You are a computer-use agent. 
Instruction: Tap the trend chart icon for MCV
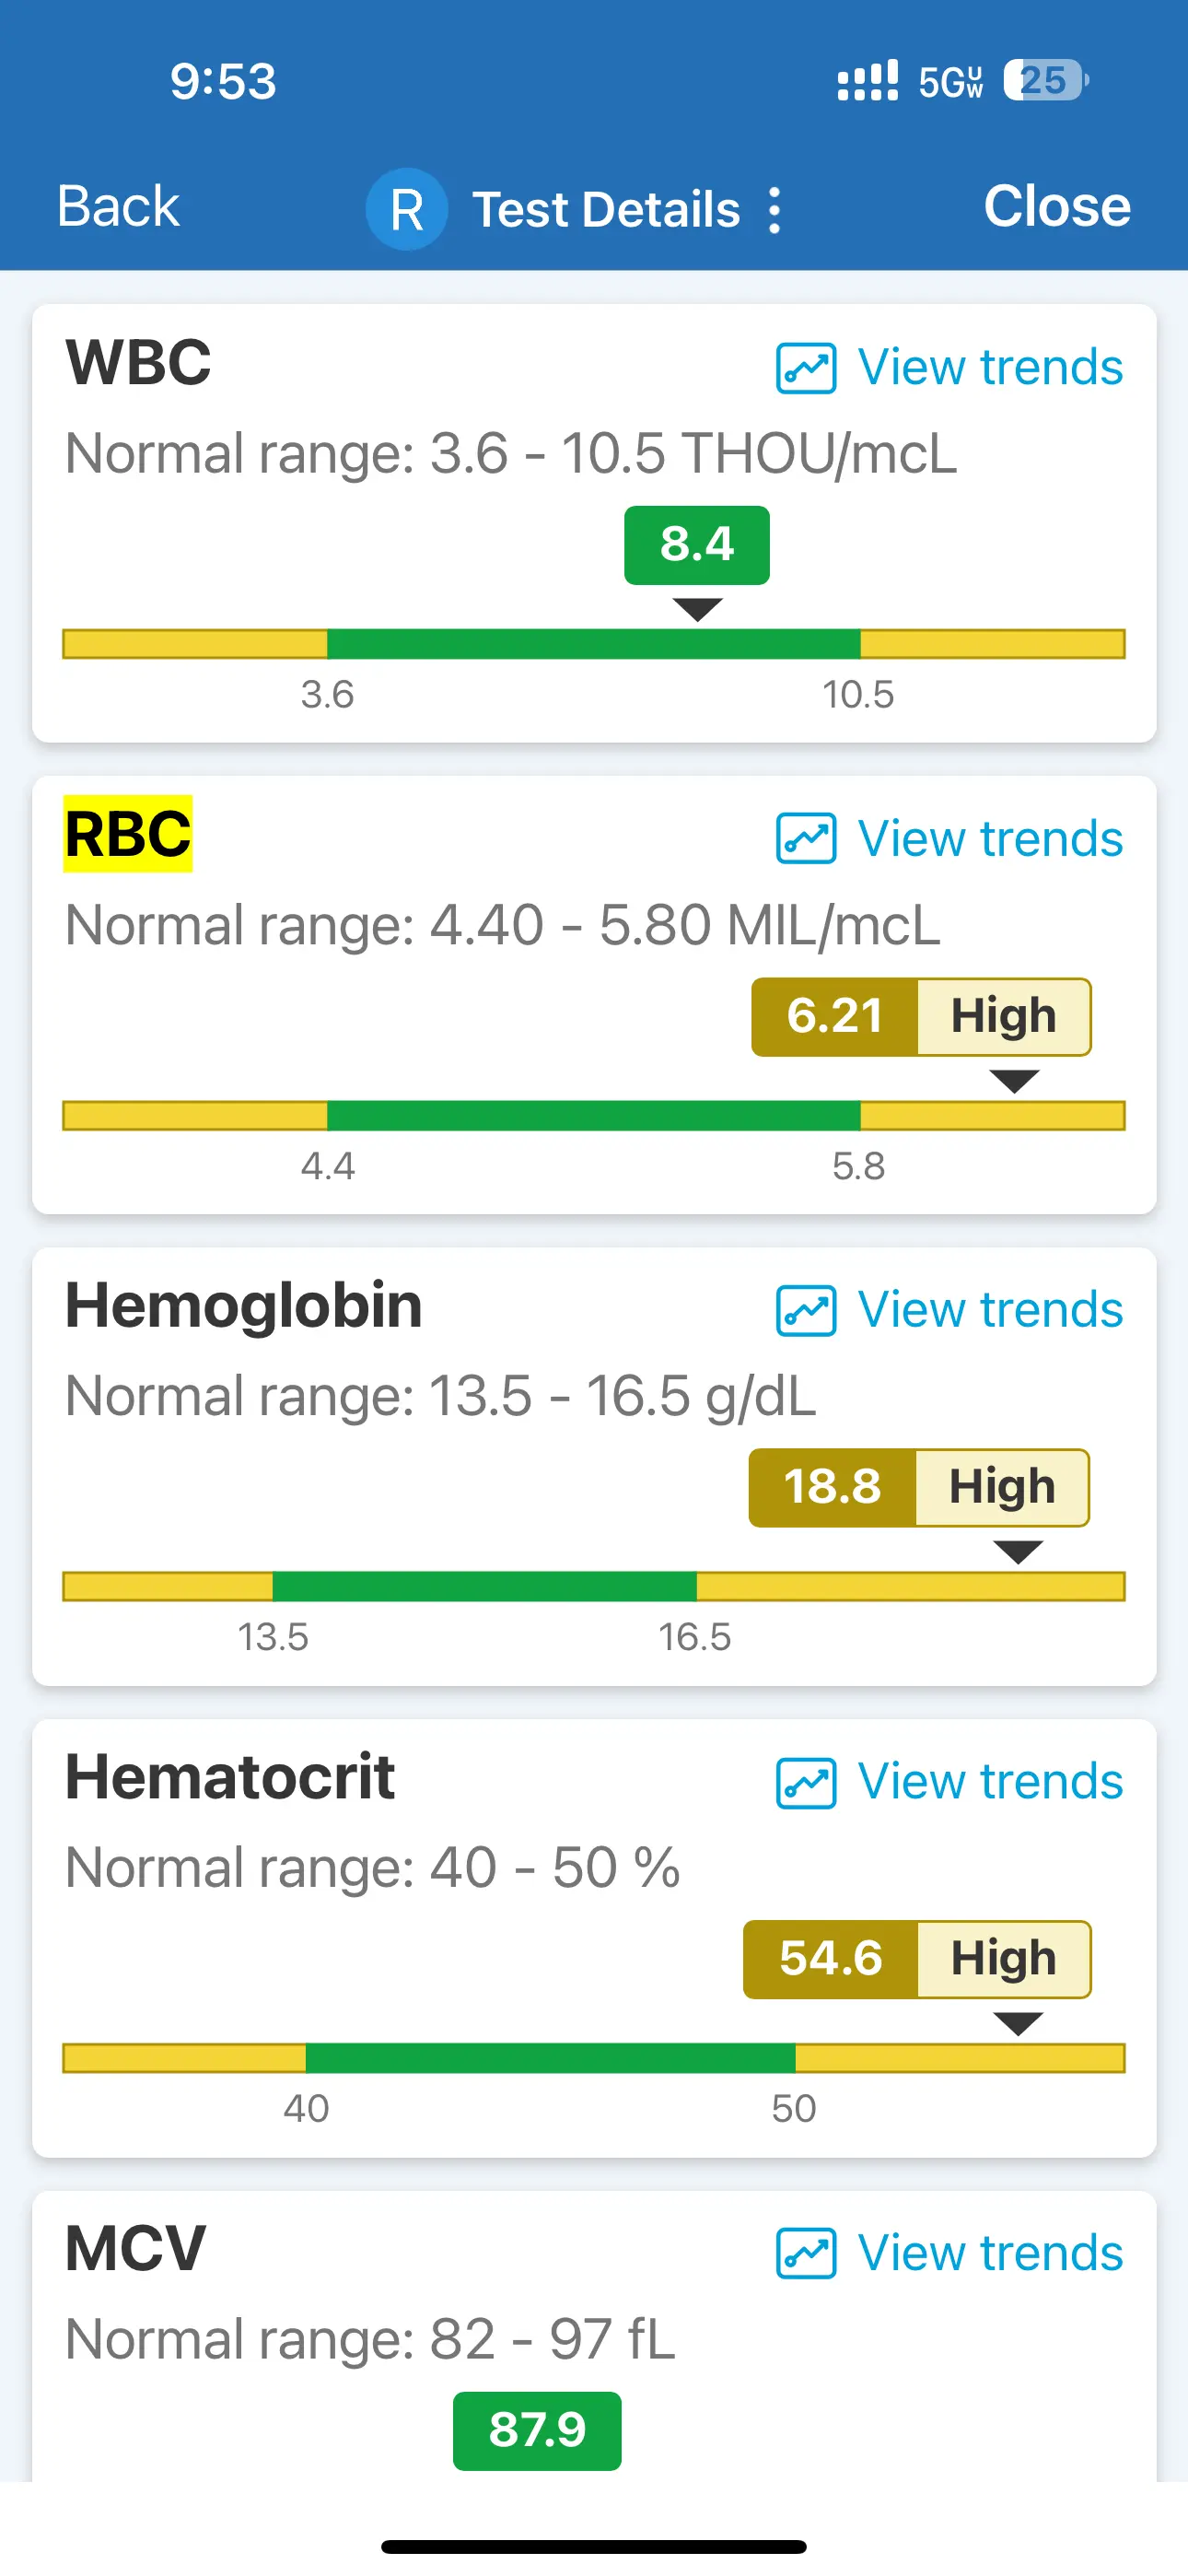806,2253
